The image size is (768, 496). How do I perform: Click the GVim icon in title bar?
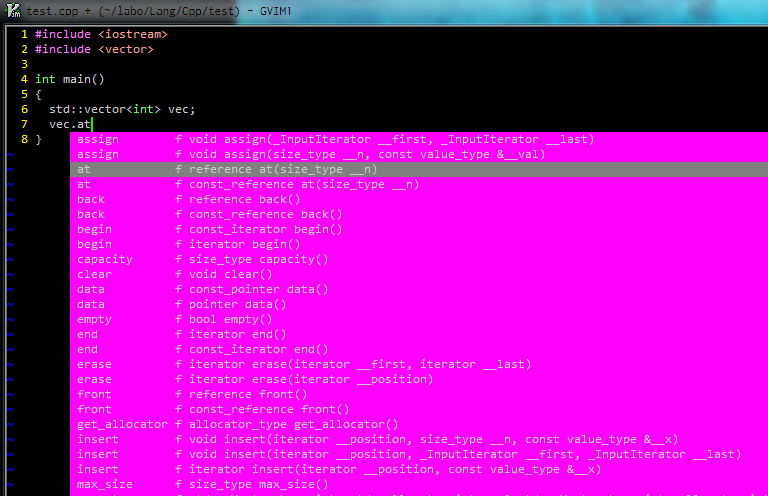[13, 10]
